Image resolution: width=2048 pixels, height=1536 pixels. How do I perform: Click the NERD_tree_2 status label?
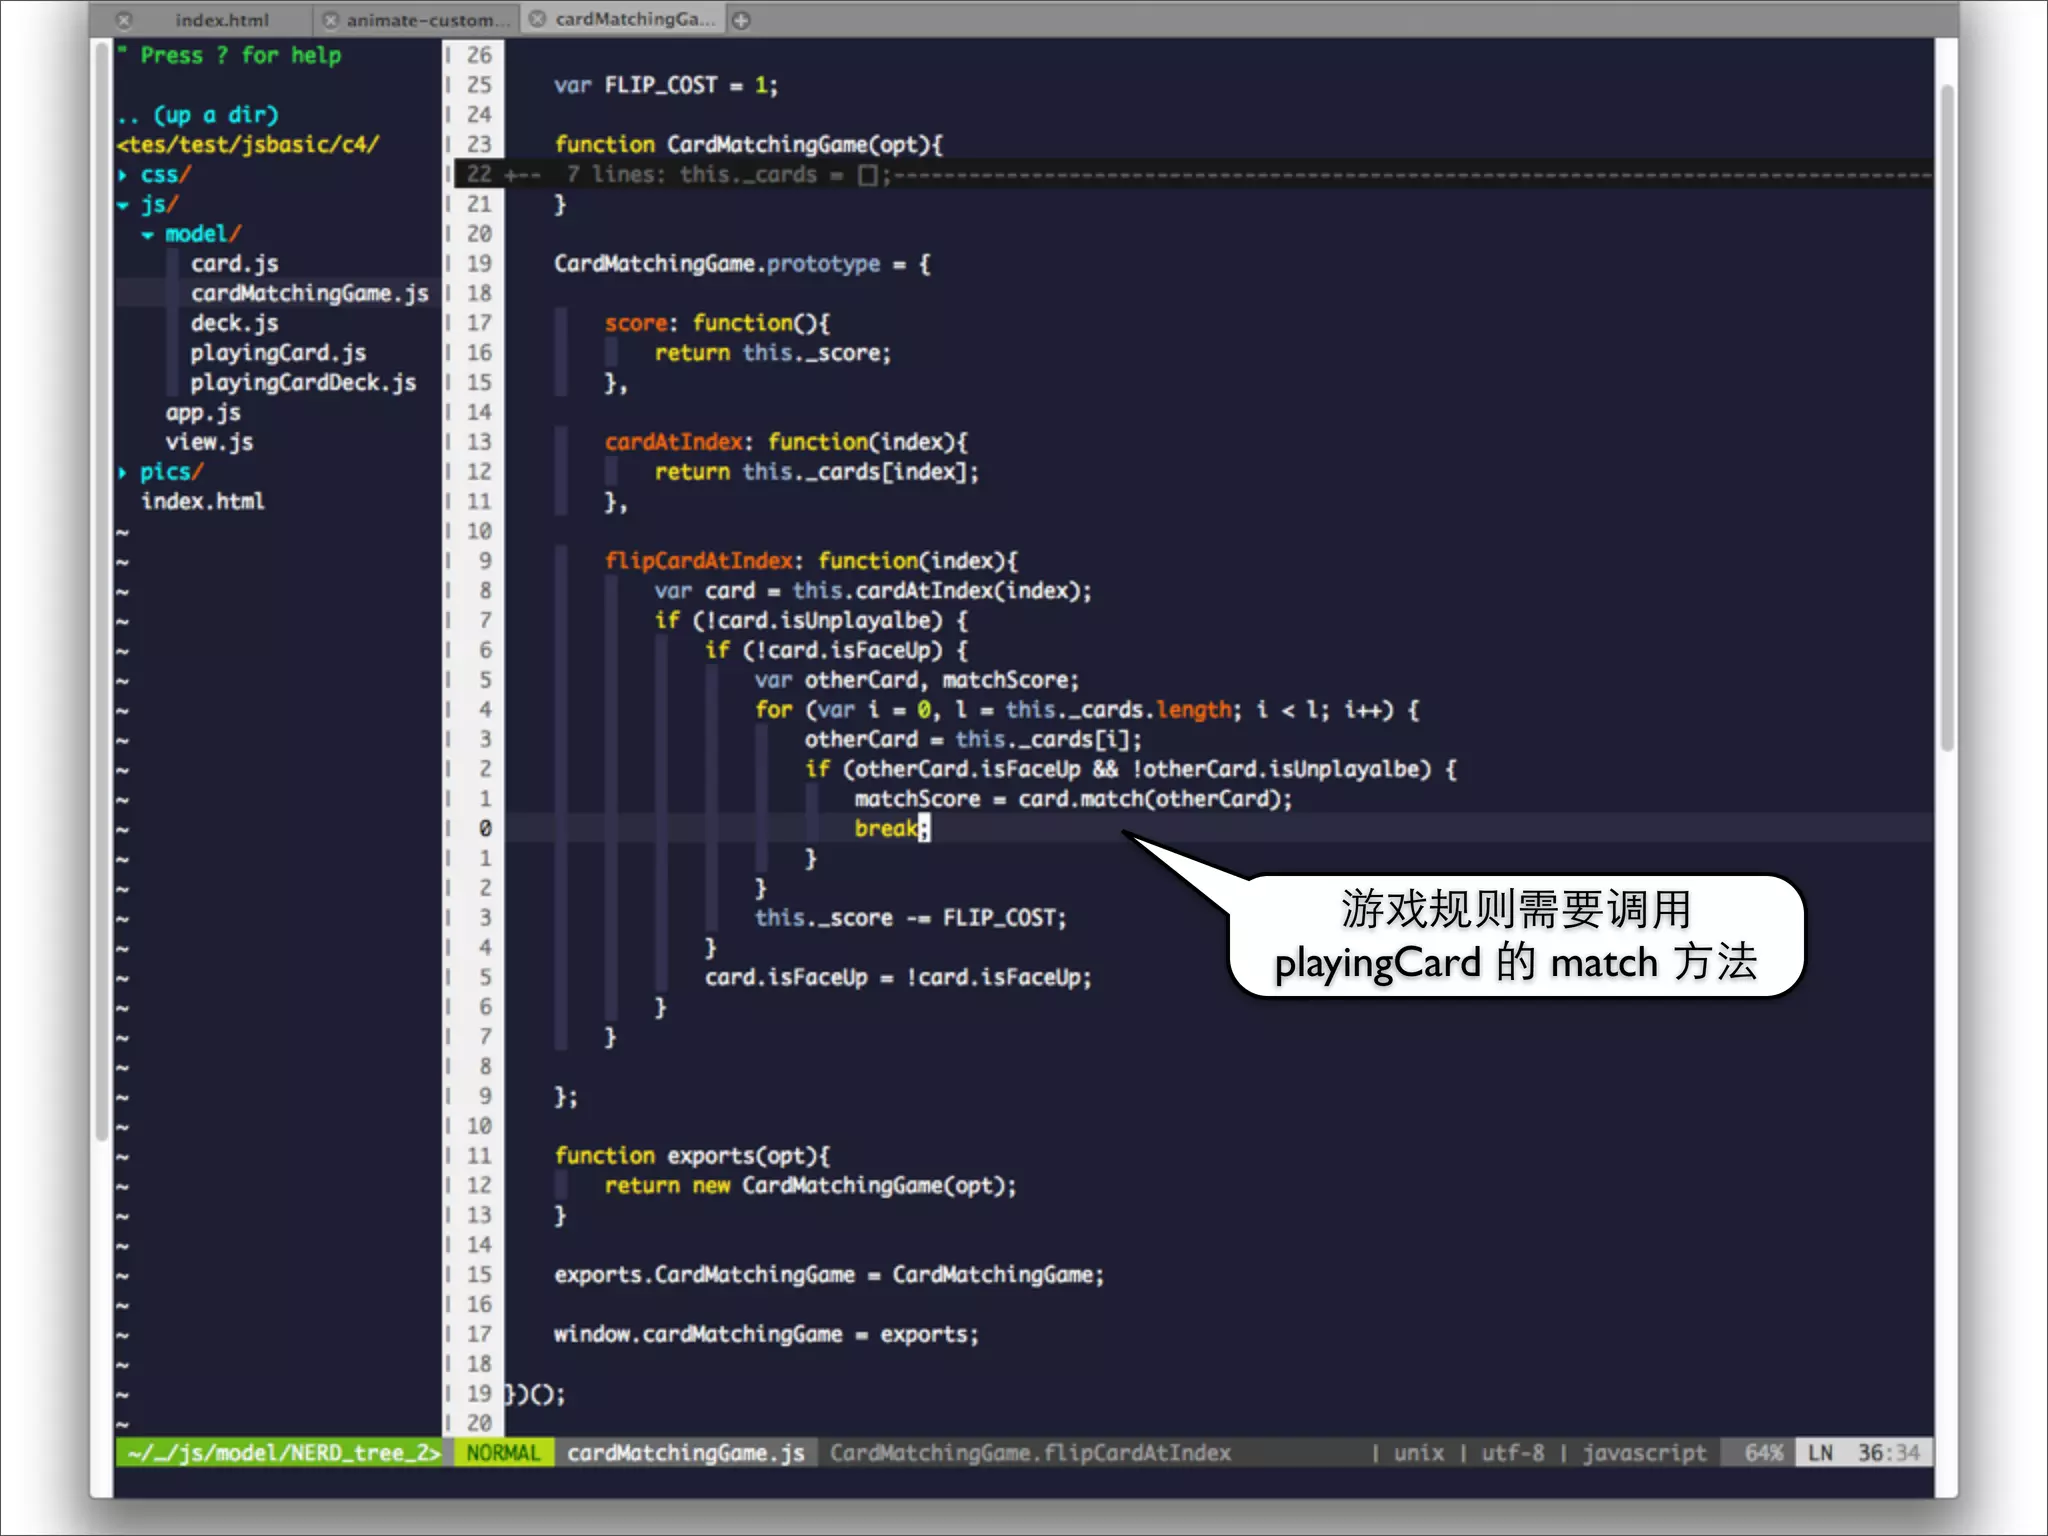284,1453
